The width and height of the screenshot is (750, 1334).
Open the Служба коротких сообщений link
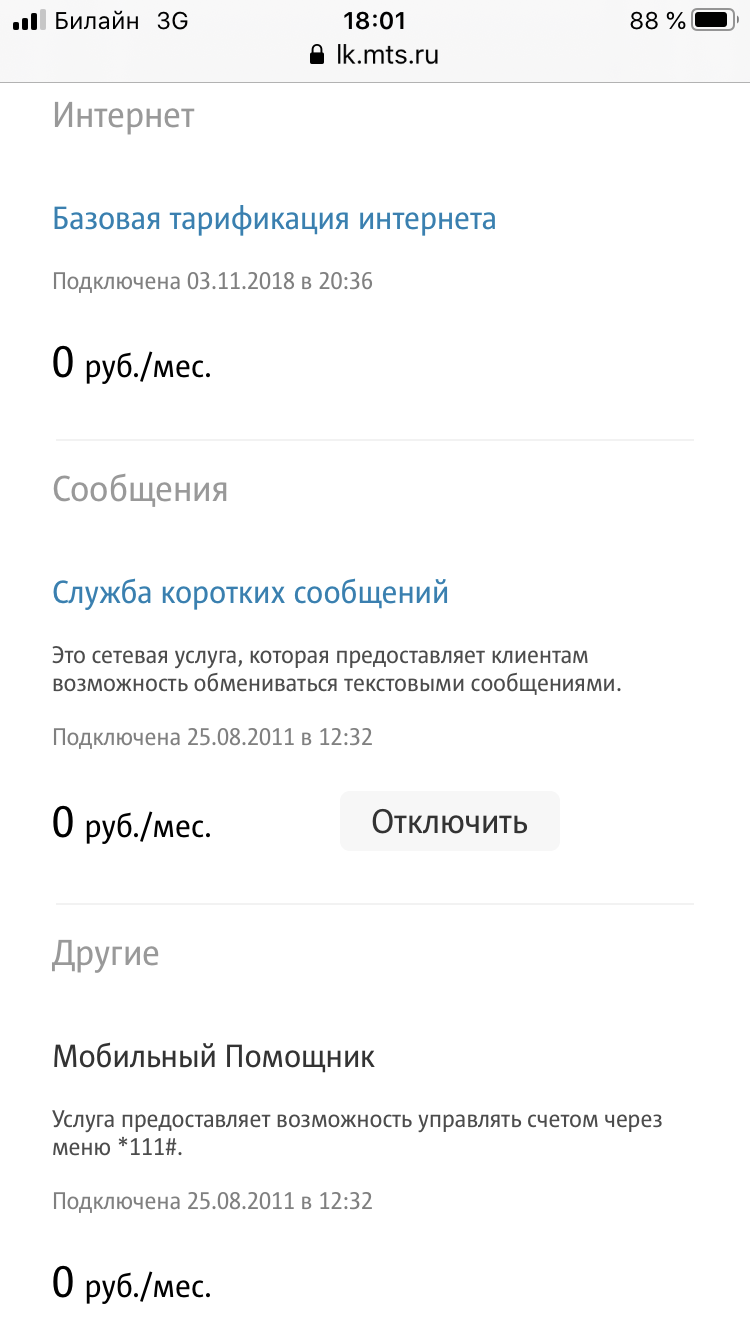point(250,593)
